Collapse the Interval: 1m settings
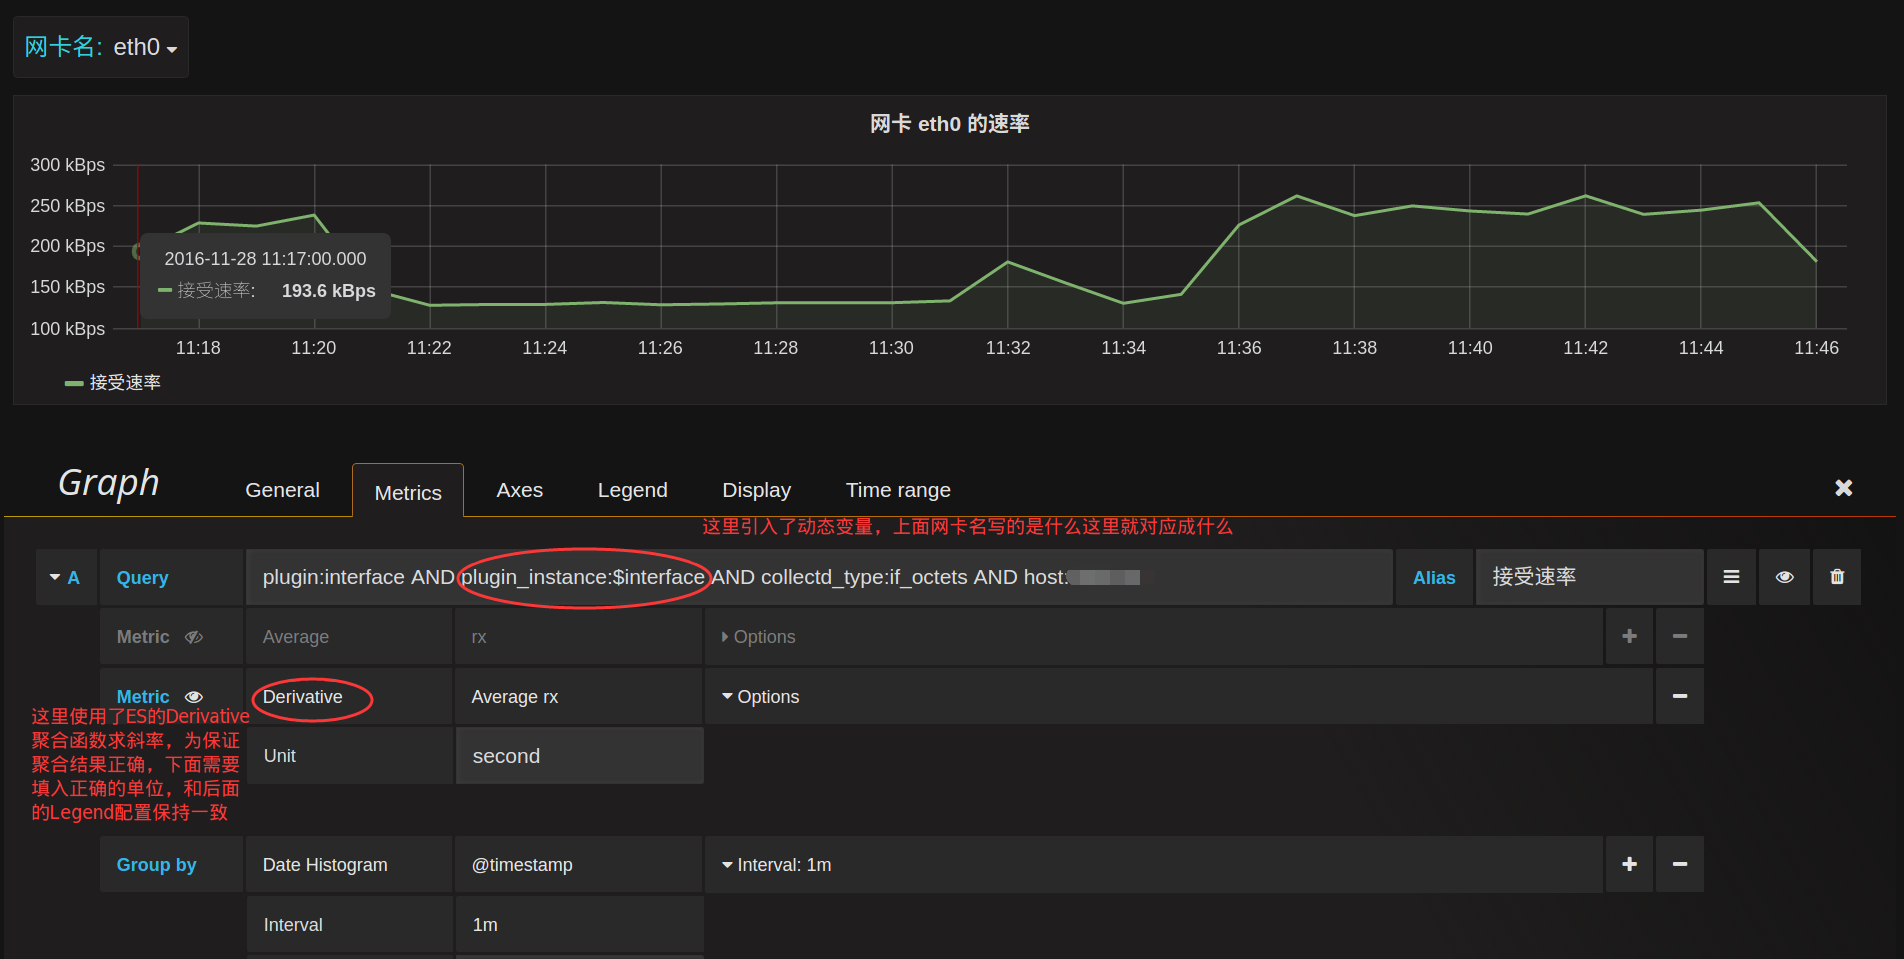Image resolution: width=1904 pixels, height=959 pixels. click(776, 865)
